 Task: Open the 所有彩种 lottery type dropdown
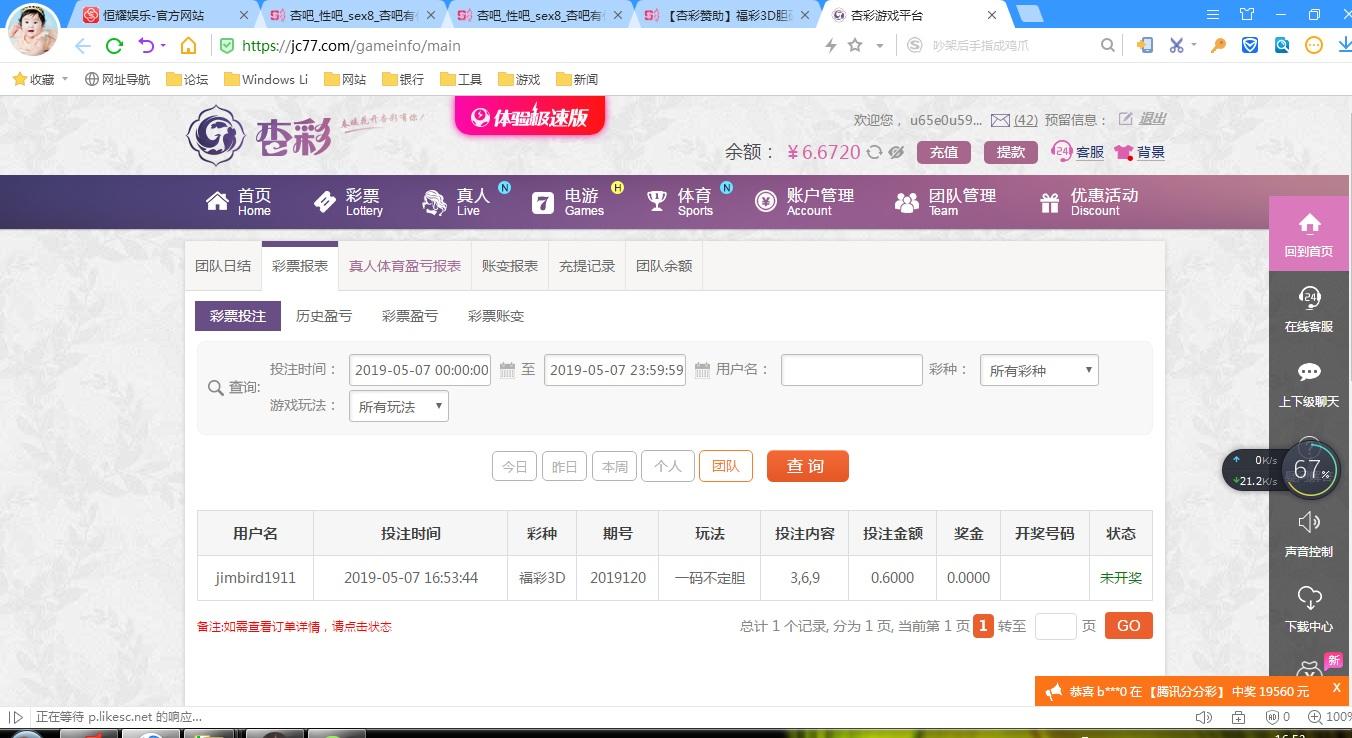point(1038,370)
